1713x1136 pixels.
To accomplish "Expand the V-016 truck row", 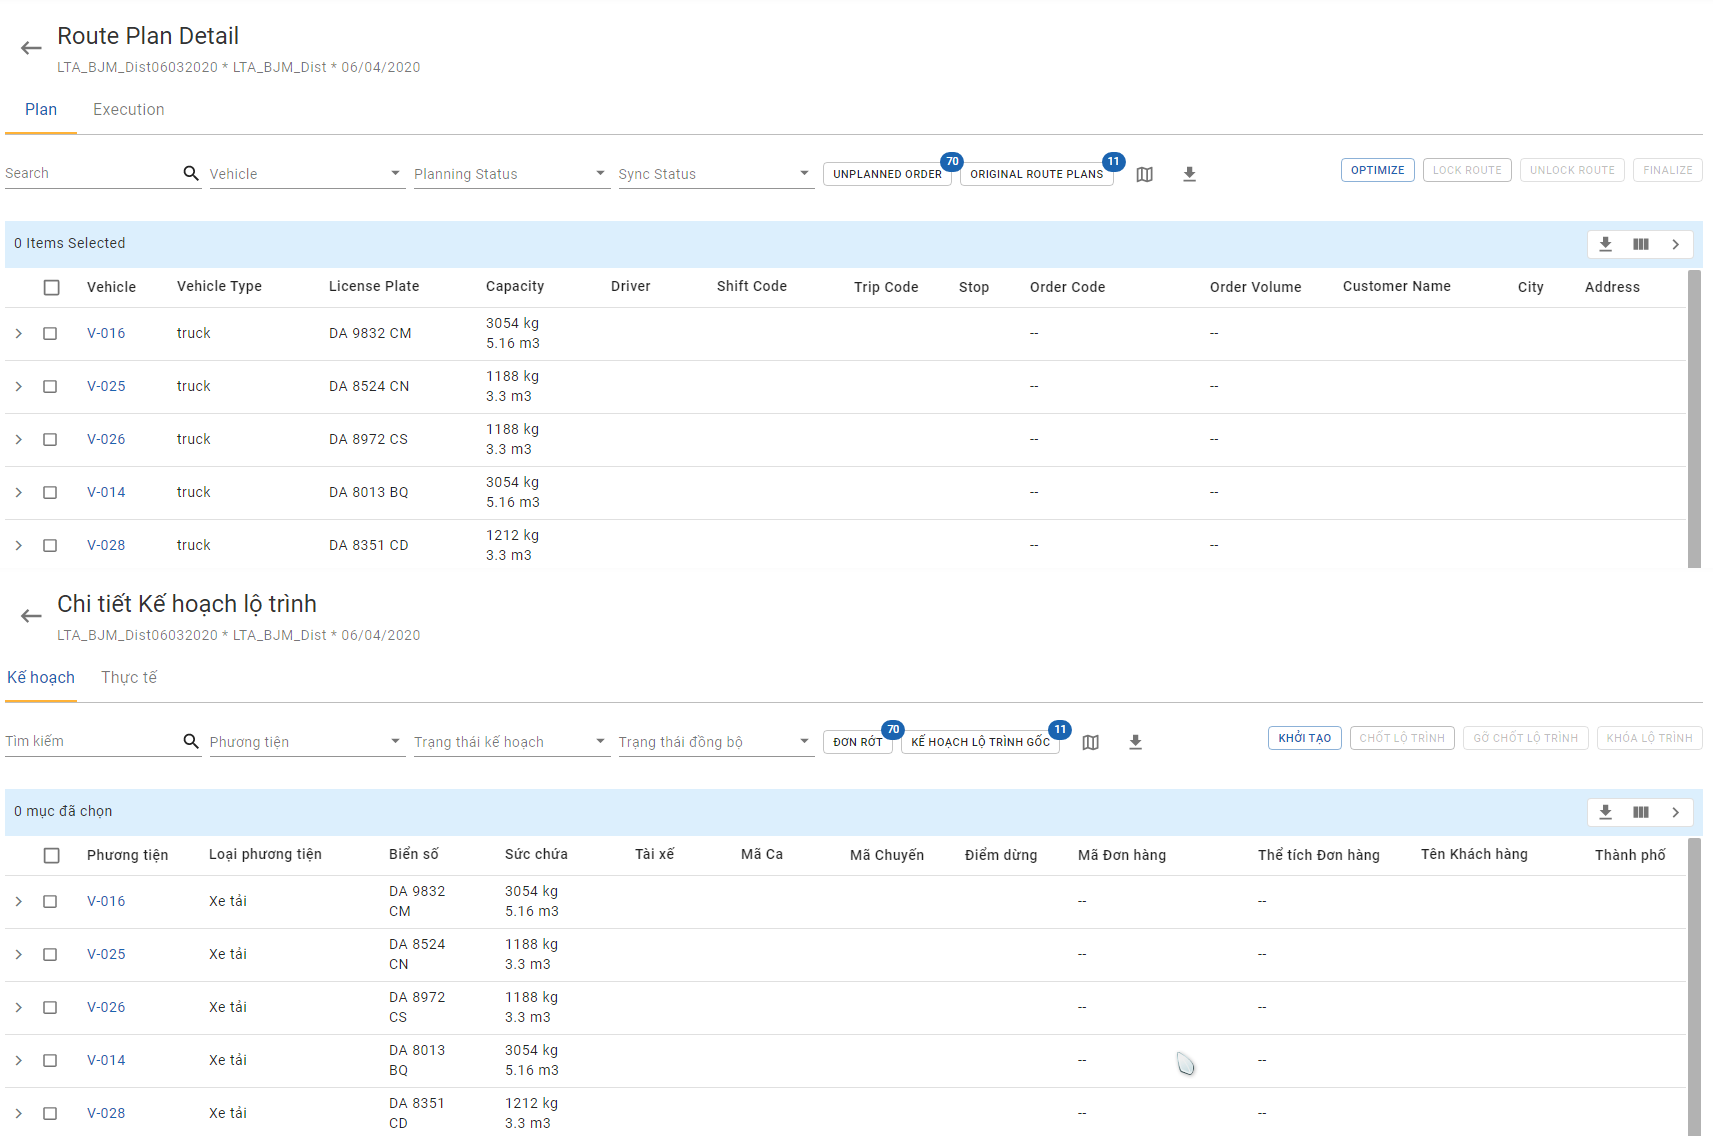I will 18,333.
